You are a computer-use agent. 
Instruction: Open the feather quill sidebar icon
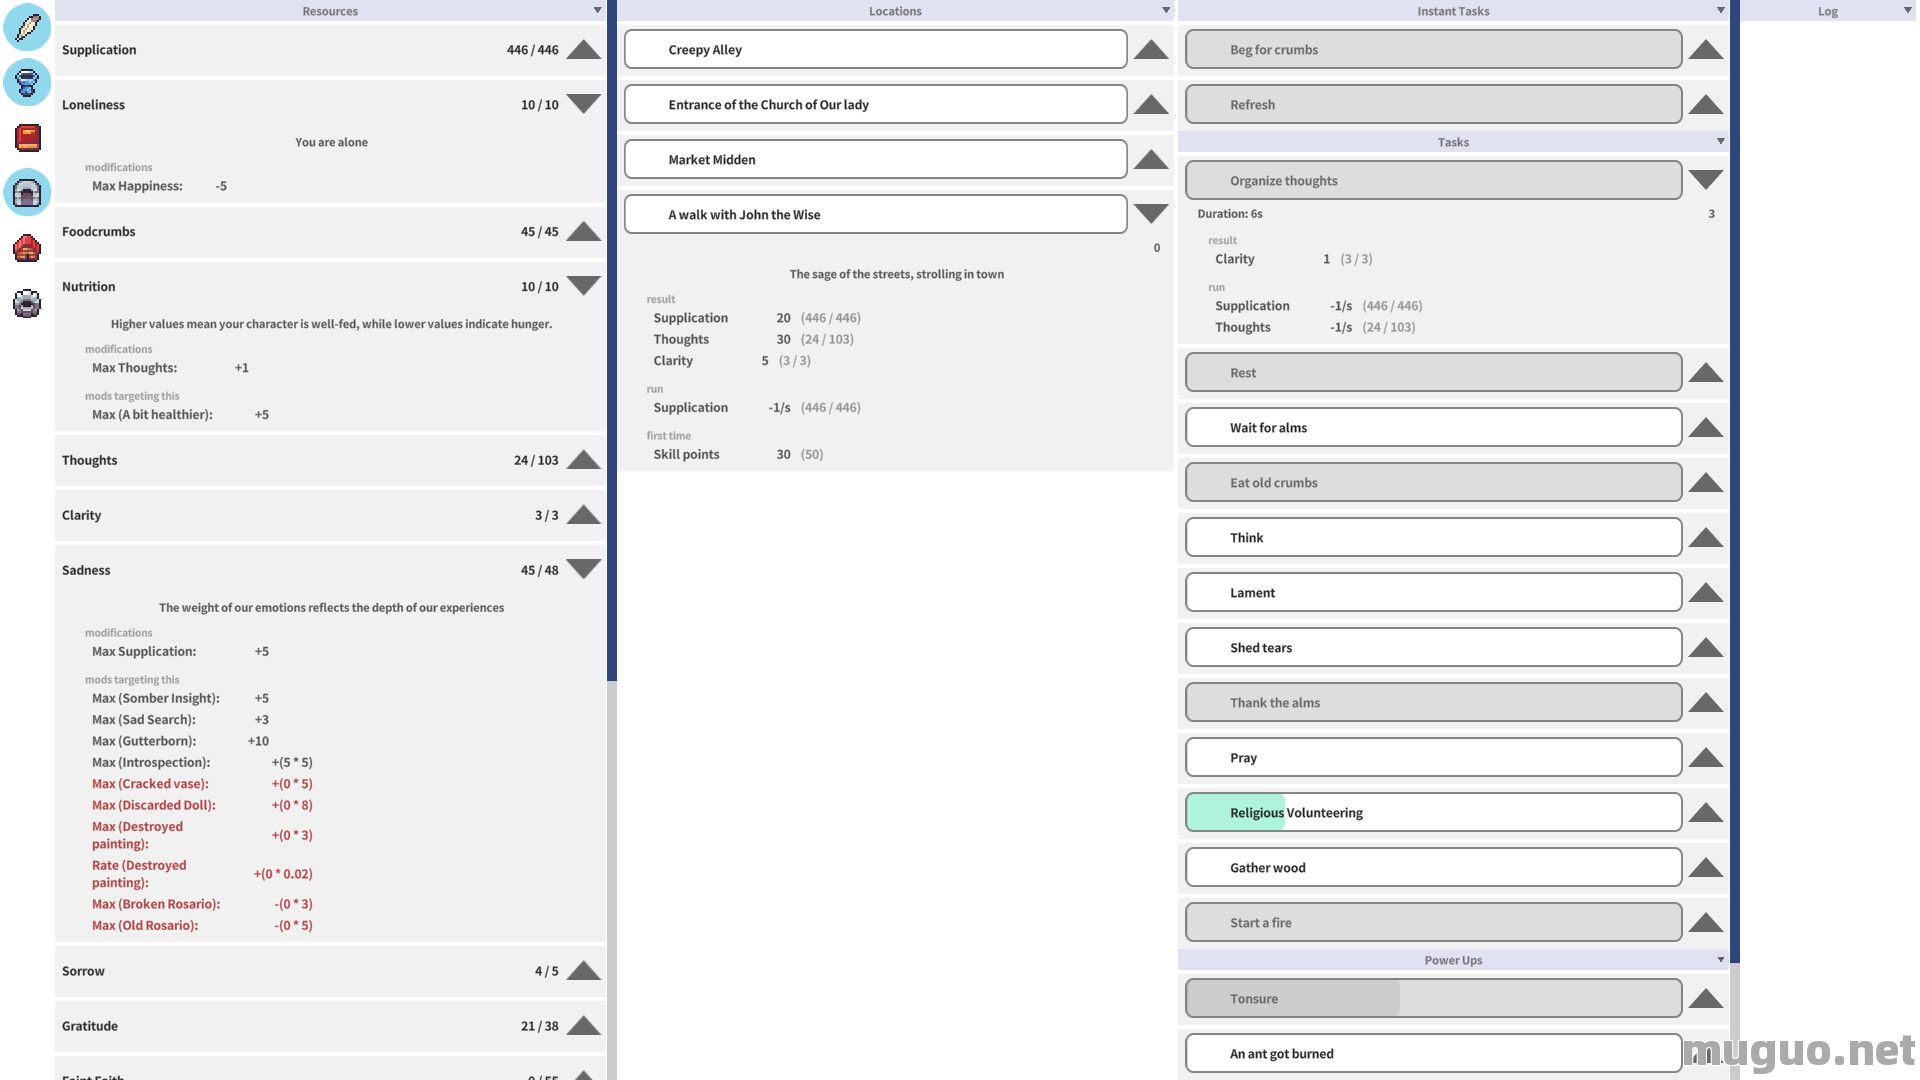pos(27,27)
